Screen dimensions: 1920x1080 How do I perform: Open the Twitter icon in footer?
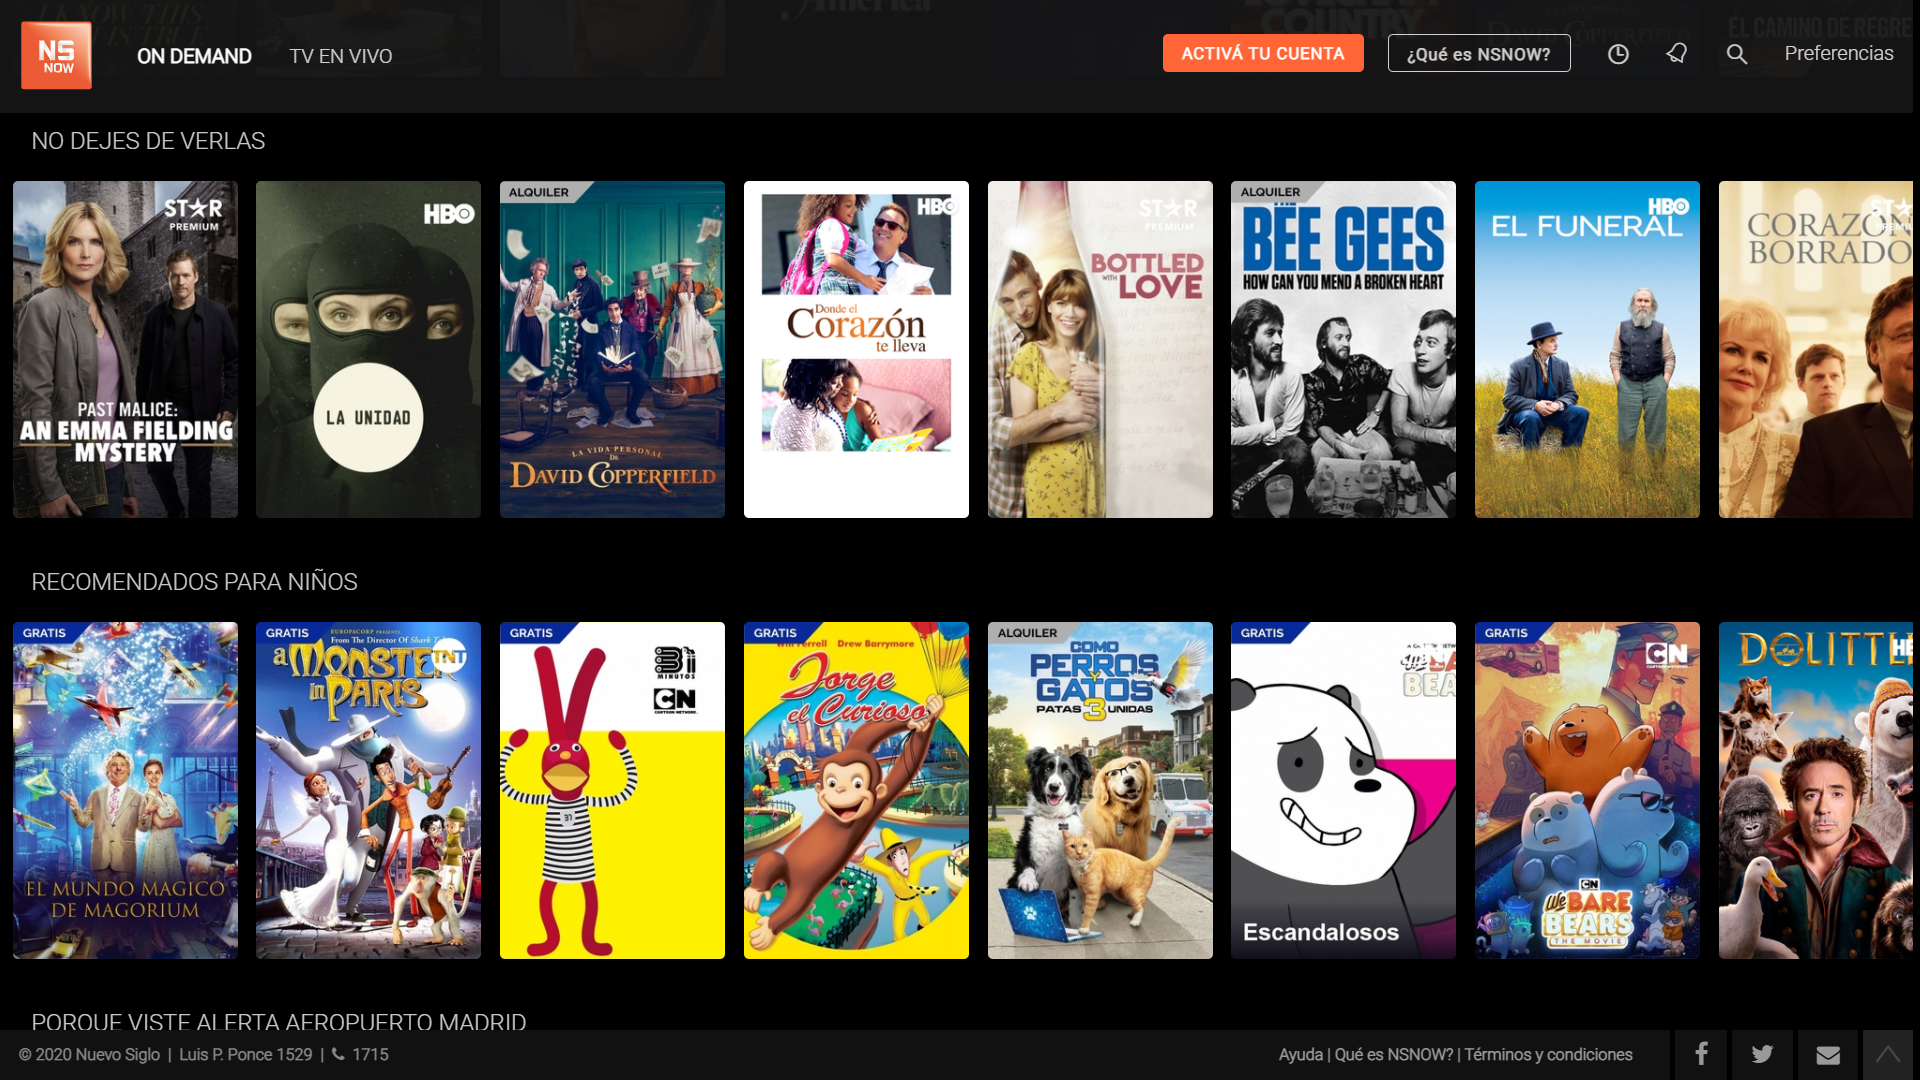pos(1762,1054)
